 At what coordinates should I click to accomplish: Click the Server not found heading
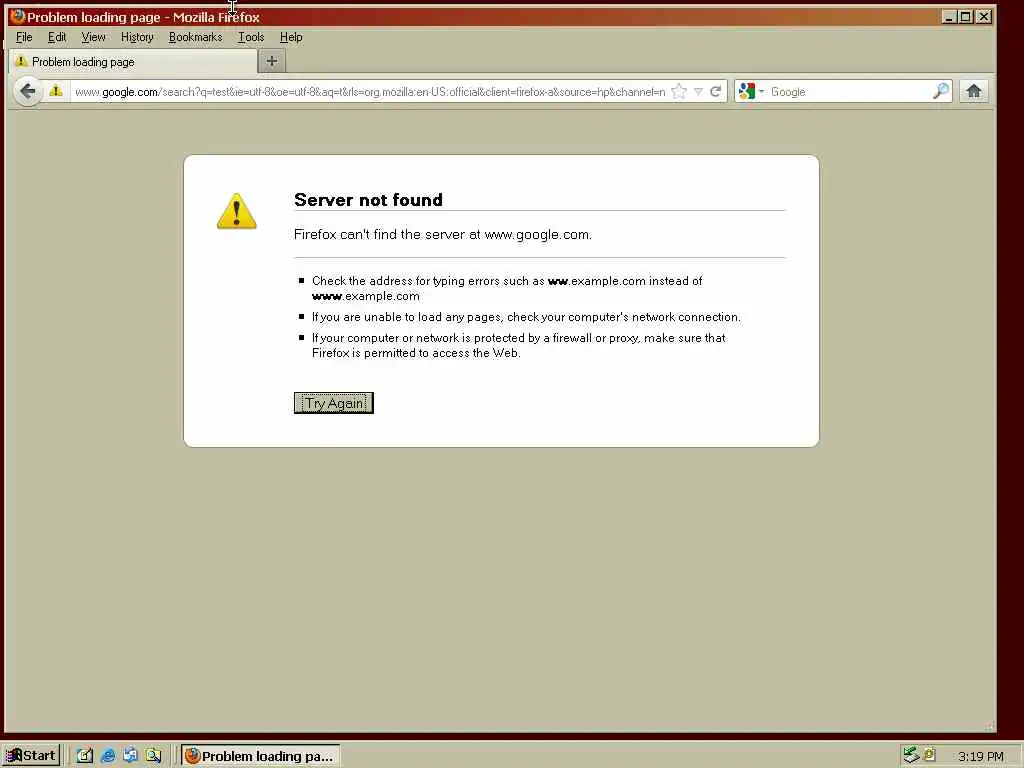368,200
